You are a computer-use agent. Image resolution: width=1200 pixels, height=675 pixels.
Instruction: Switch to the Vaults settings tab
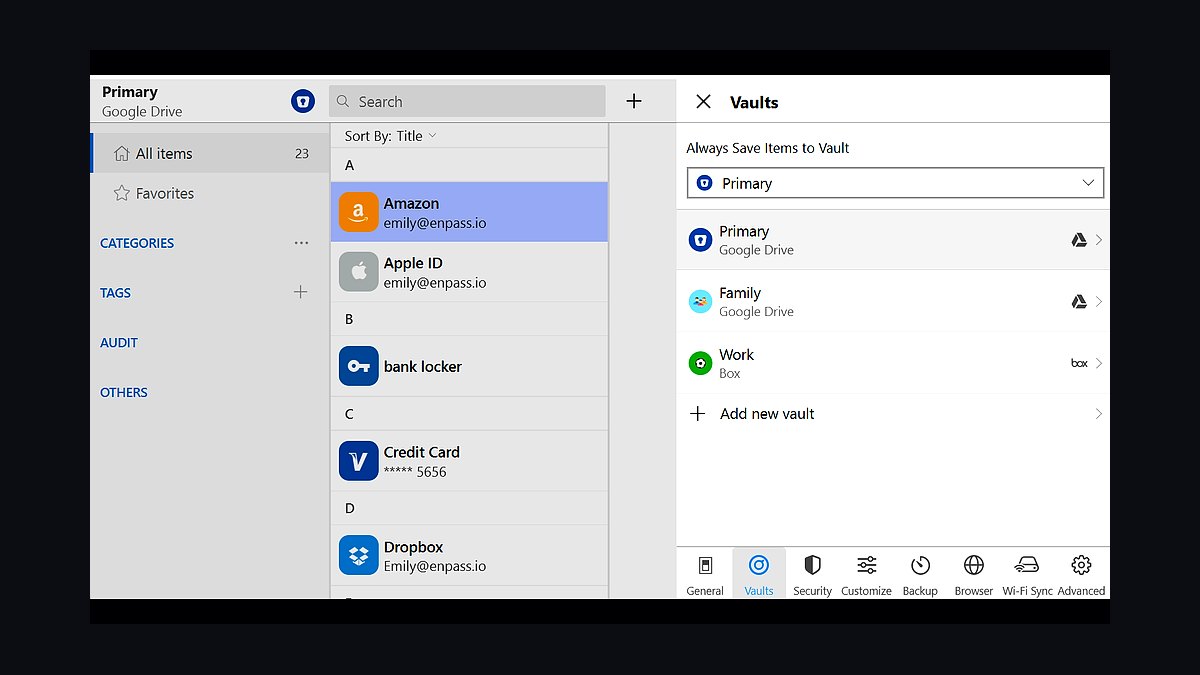[x=759, y=575]
